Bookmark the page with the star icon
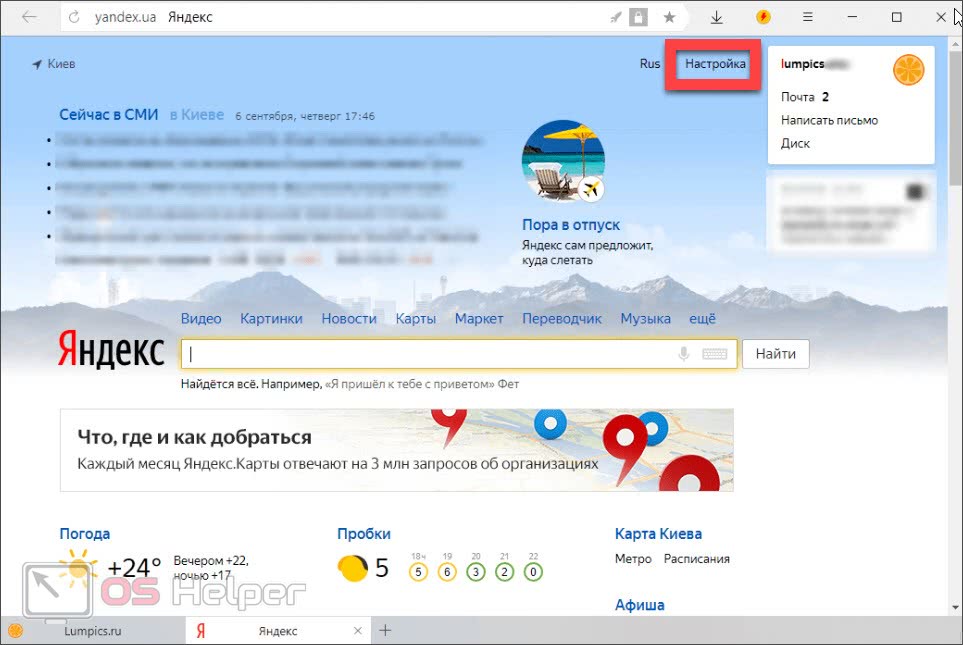The width and height of the screenshot is (963, 645). pos(669,17)
